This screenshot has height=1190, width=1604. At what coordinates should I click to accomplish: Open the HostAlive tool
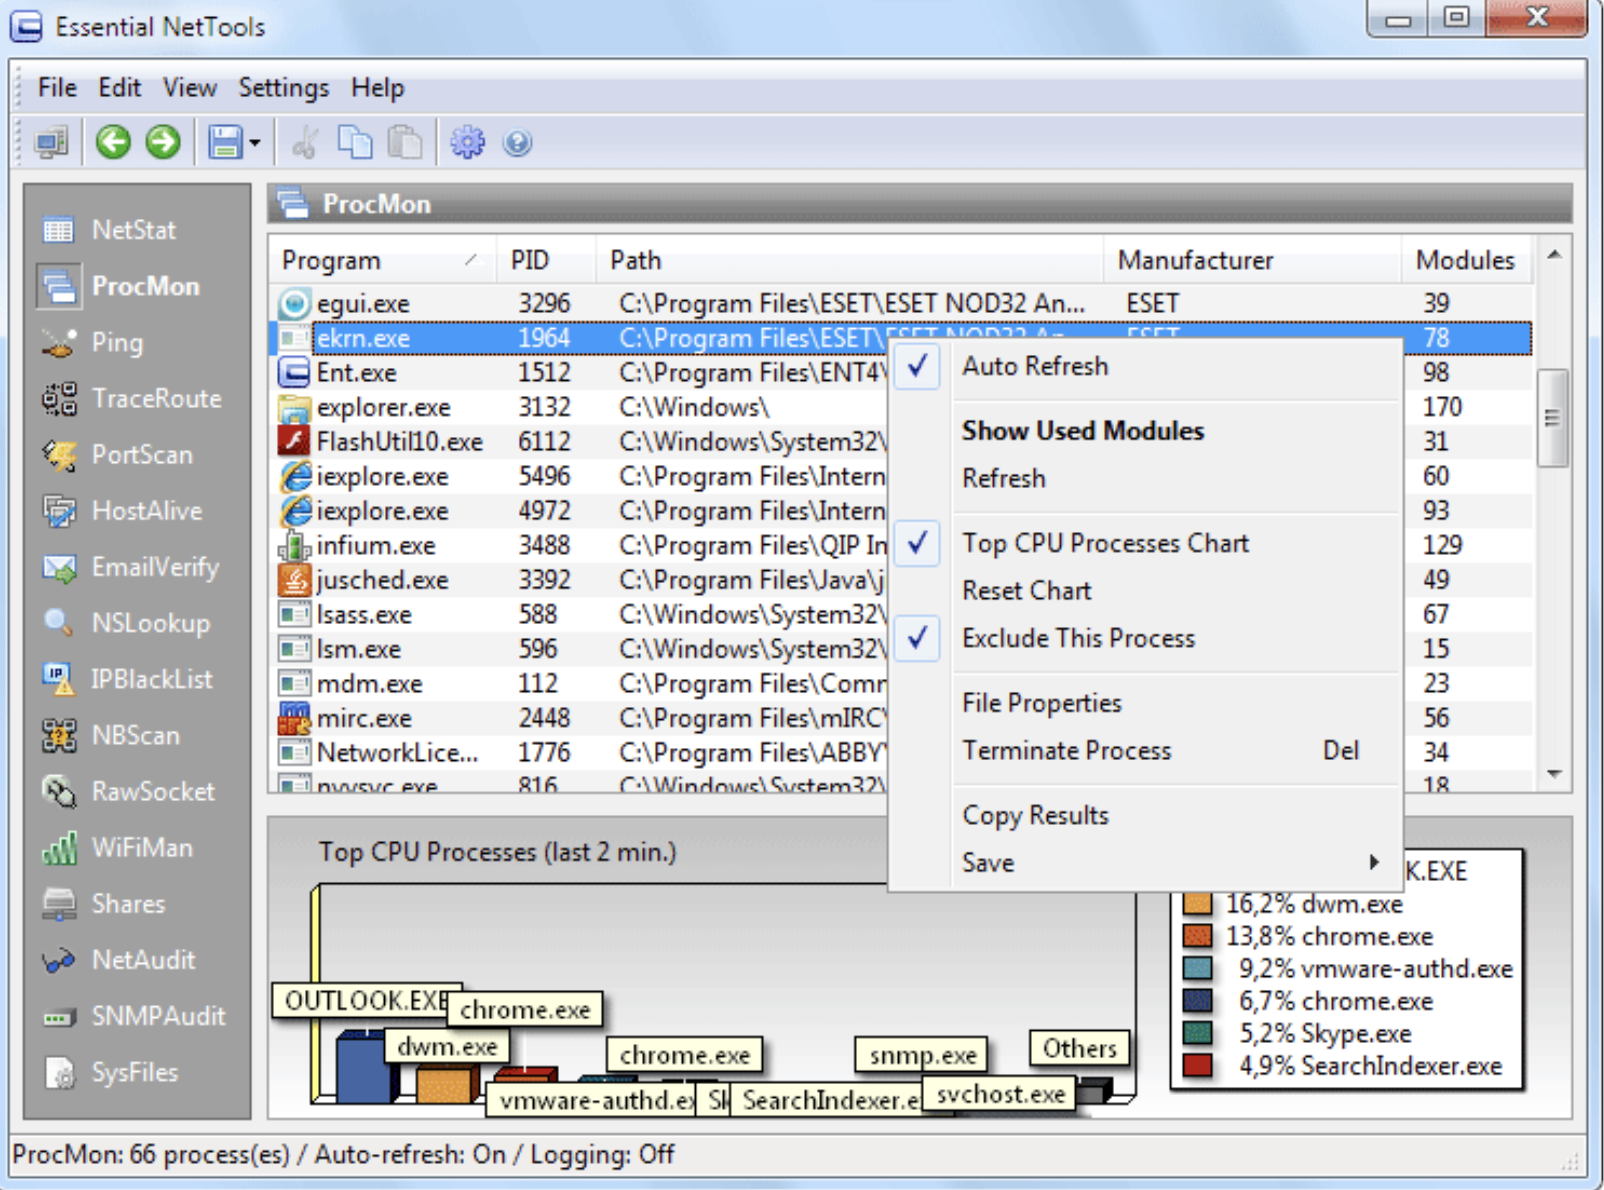[122, 511]
